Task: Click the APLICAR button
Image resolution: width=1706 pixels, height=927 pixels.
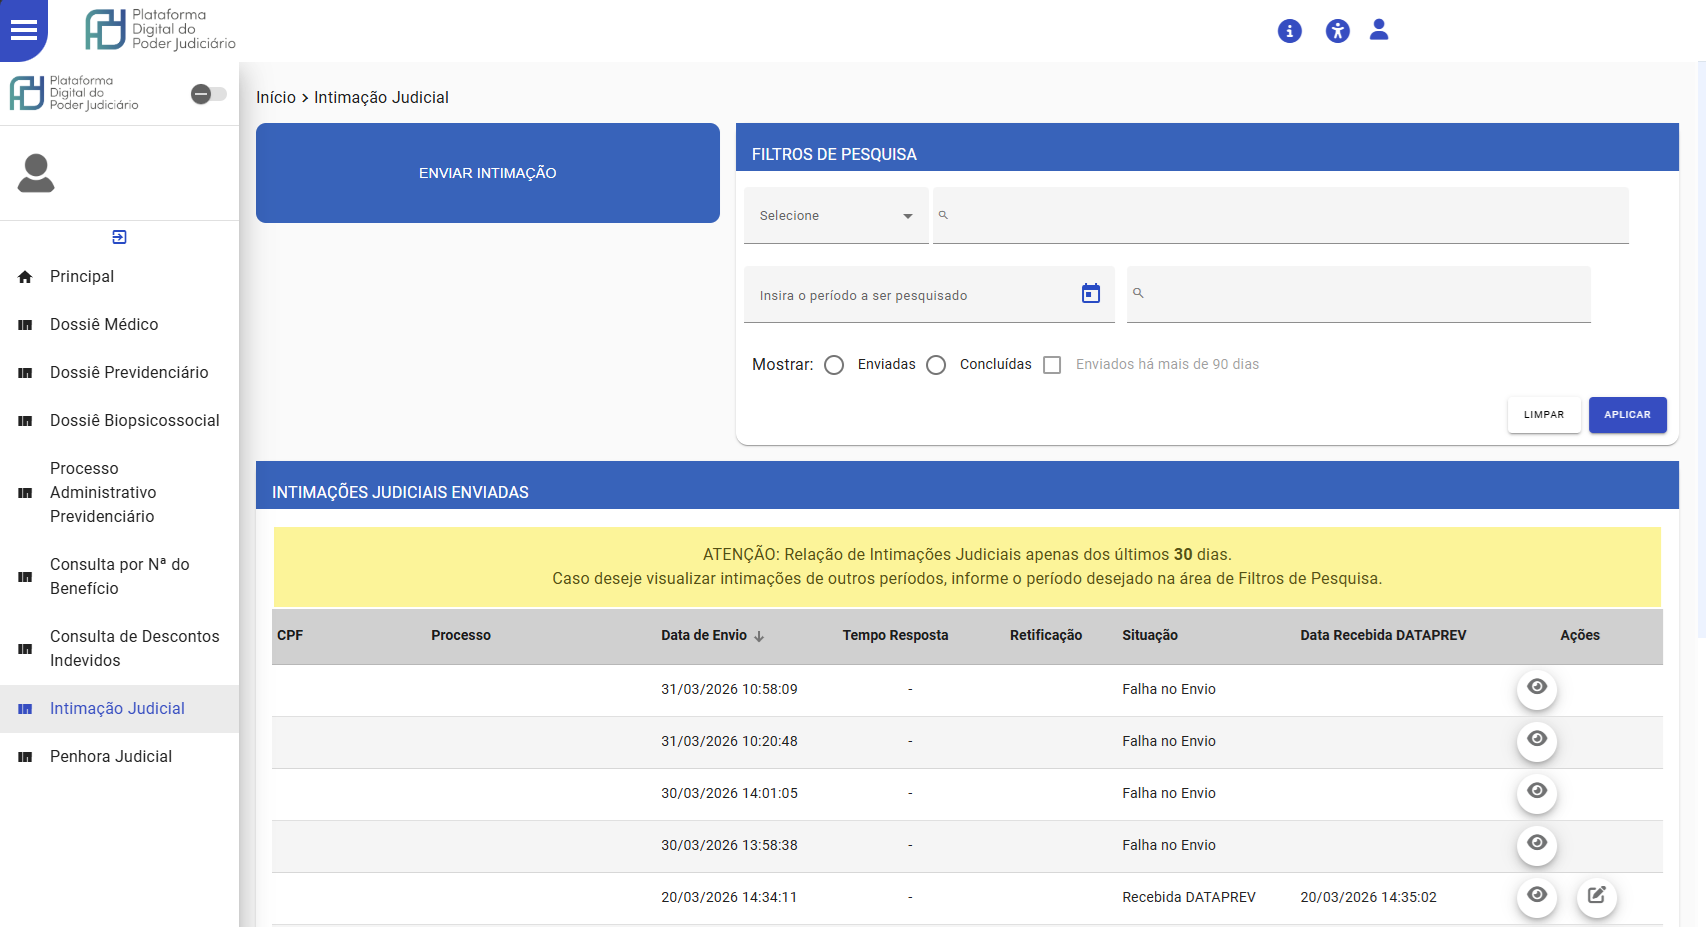Action: [x=1628, y=415]
